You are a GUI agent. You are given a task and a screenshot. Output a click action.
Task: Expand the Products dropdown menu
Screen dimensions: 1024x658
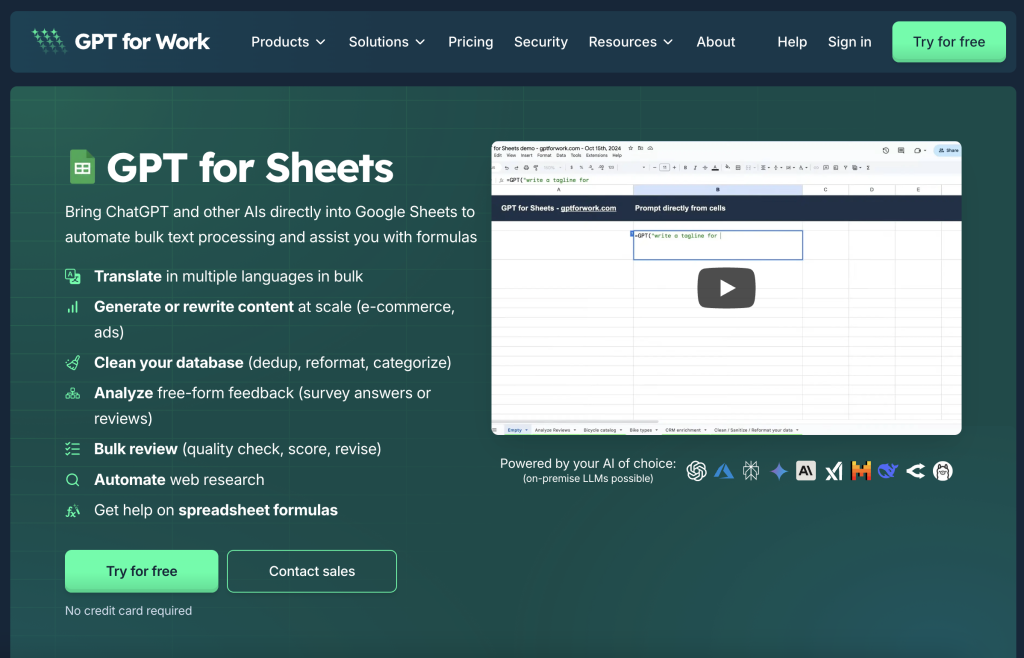tap(288, 42)
